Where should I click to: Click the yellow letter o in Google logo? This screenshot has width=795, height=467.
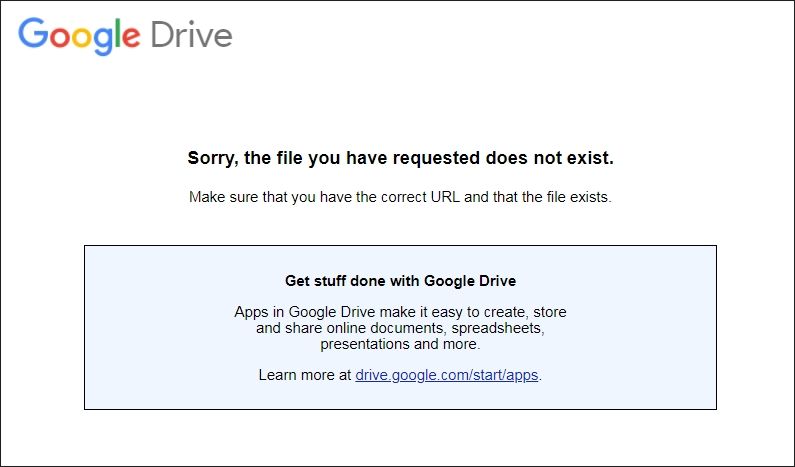pos(82,38)
